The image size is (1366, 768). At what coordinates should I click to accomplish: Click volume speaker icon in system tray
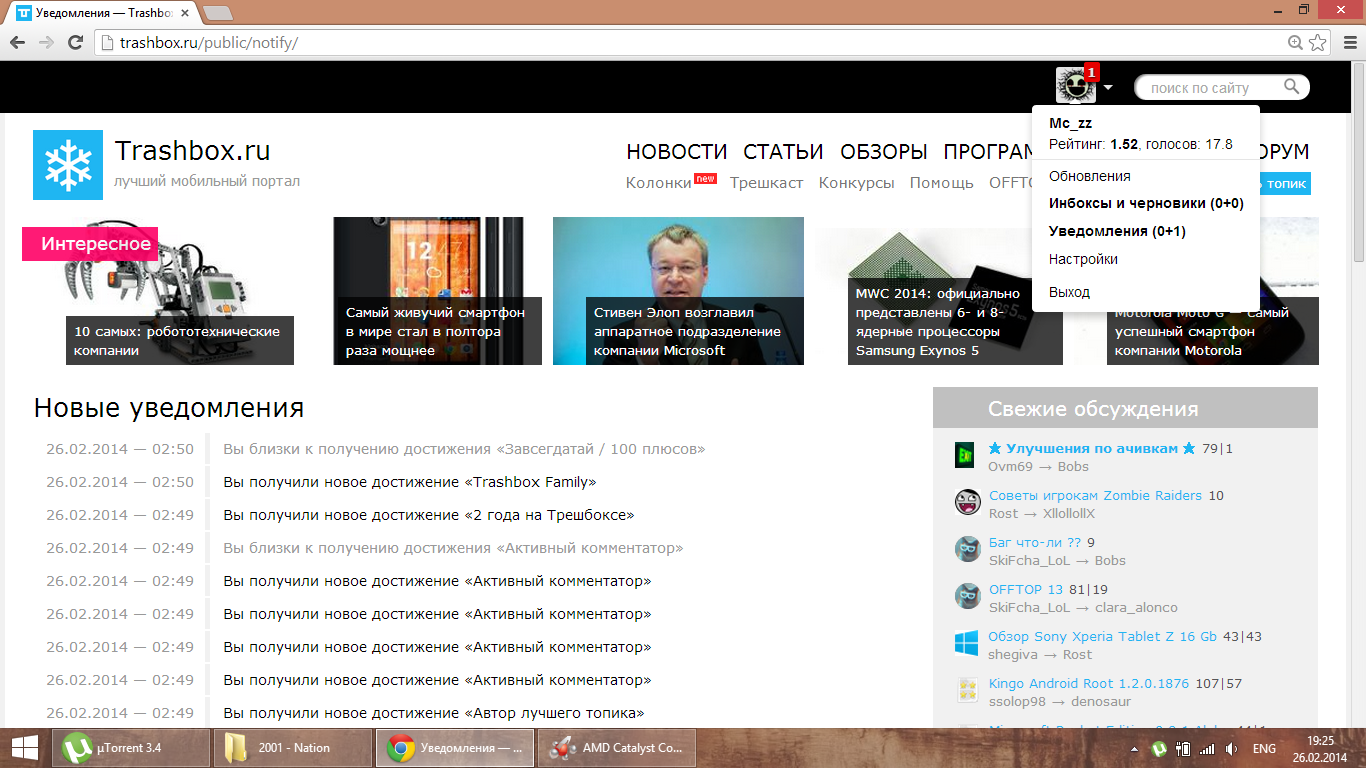tap(1231, 748)
